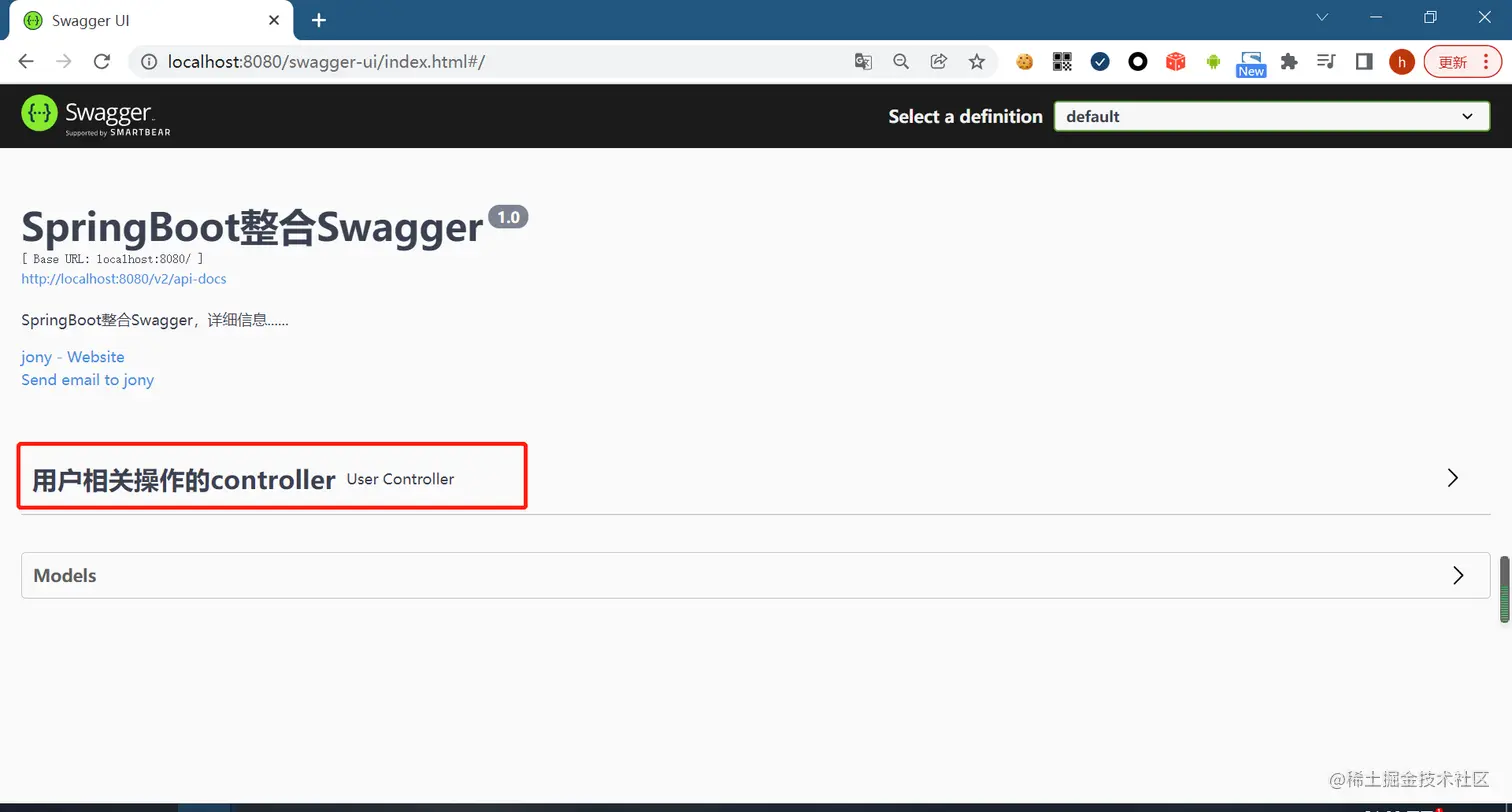The image size is (1512, 812).
Task: Click the translate page icon
Action: pos(863,62)
